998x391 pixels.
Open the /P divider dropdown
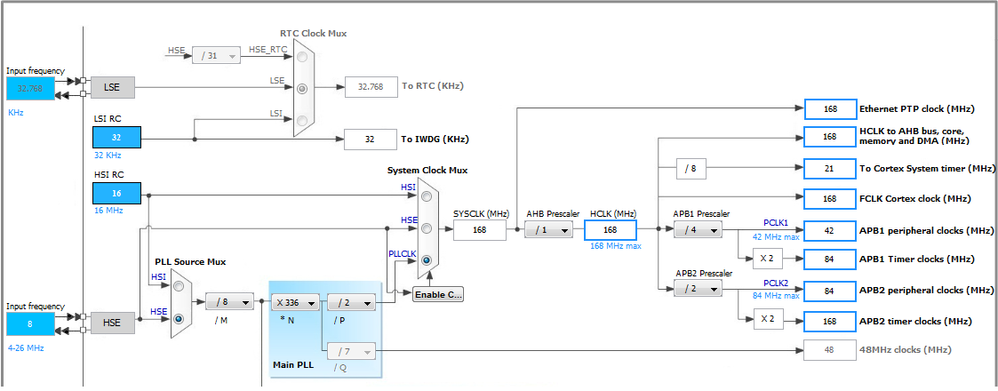(351, 302)
